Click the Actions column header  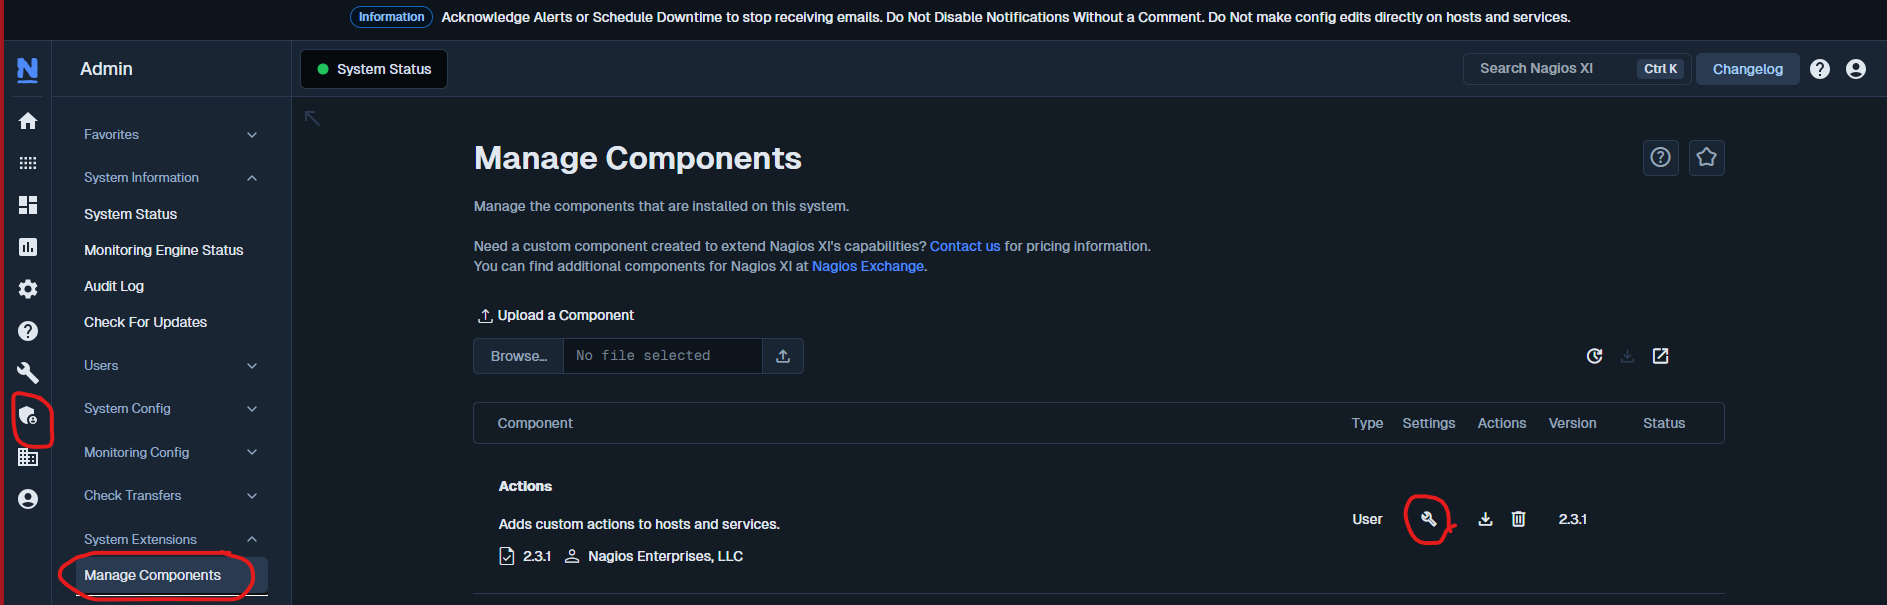tap(1502, 423)
